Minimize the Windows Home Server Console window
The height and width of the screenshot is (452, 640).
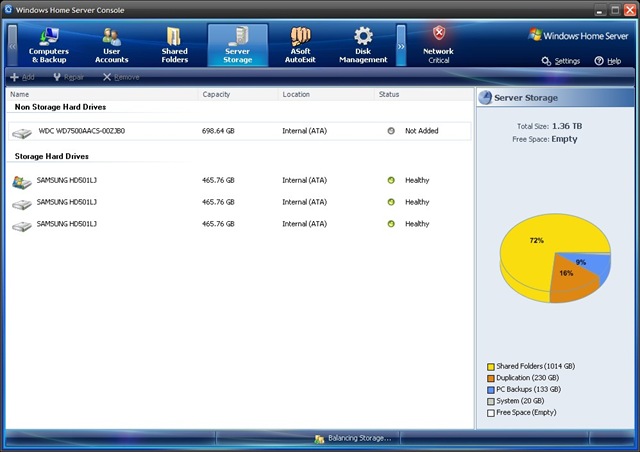[600, 10]
